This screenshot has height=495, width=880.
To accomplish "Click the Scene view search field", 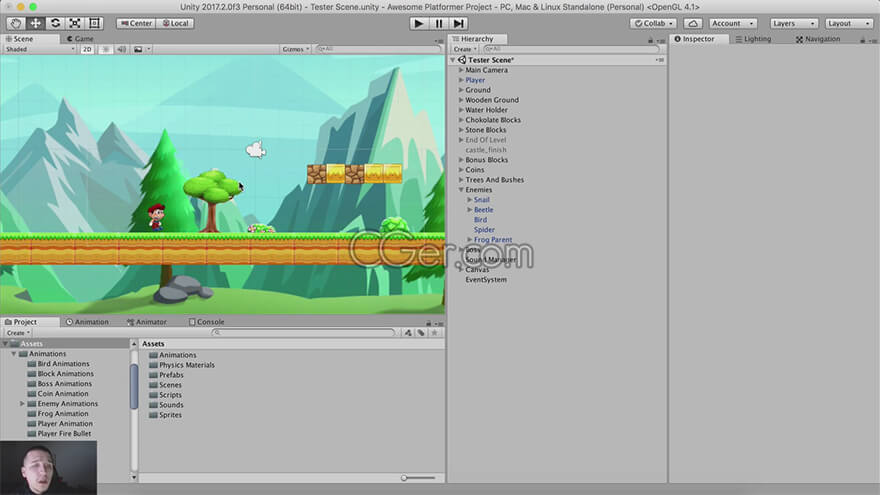I will (x=378, y=49).
